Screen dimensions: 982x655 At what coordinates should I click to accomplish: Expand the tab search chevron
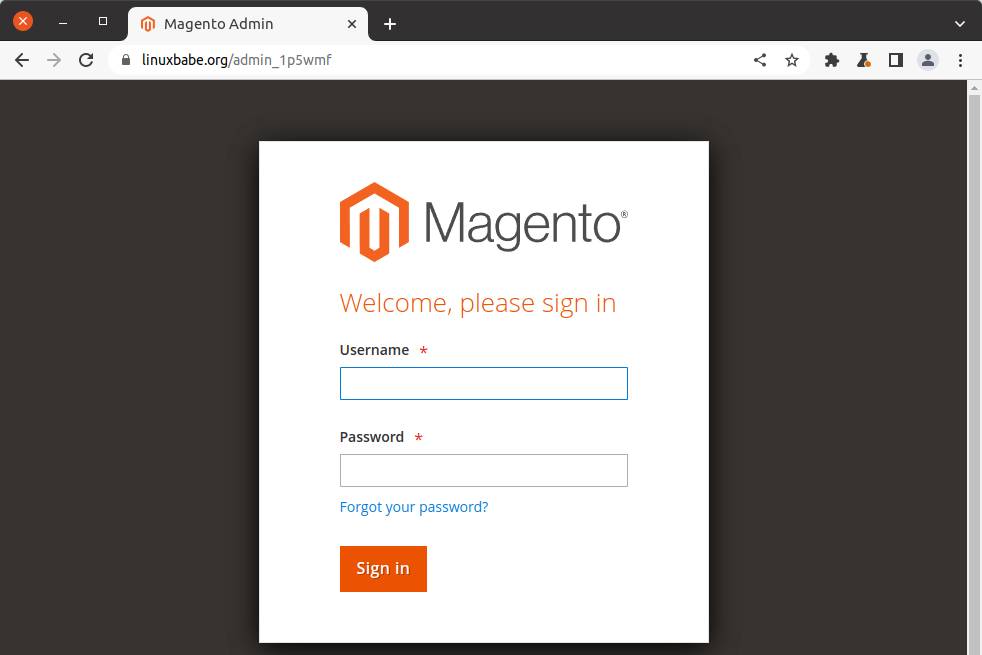pyautogui.click(x=959, y=23)
